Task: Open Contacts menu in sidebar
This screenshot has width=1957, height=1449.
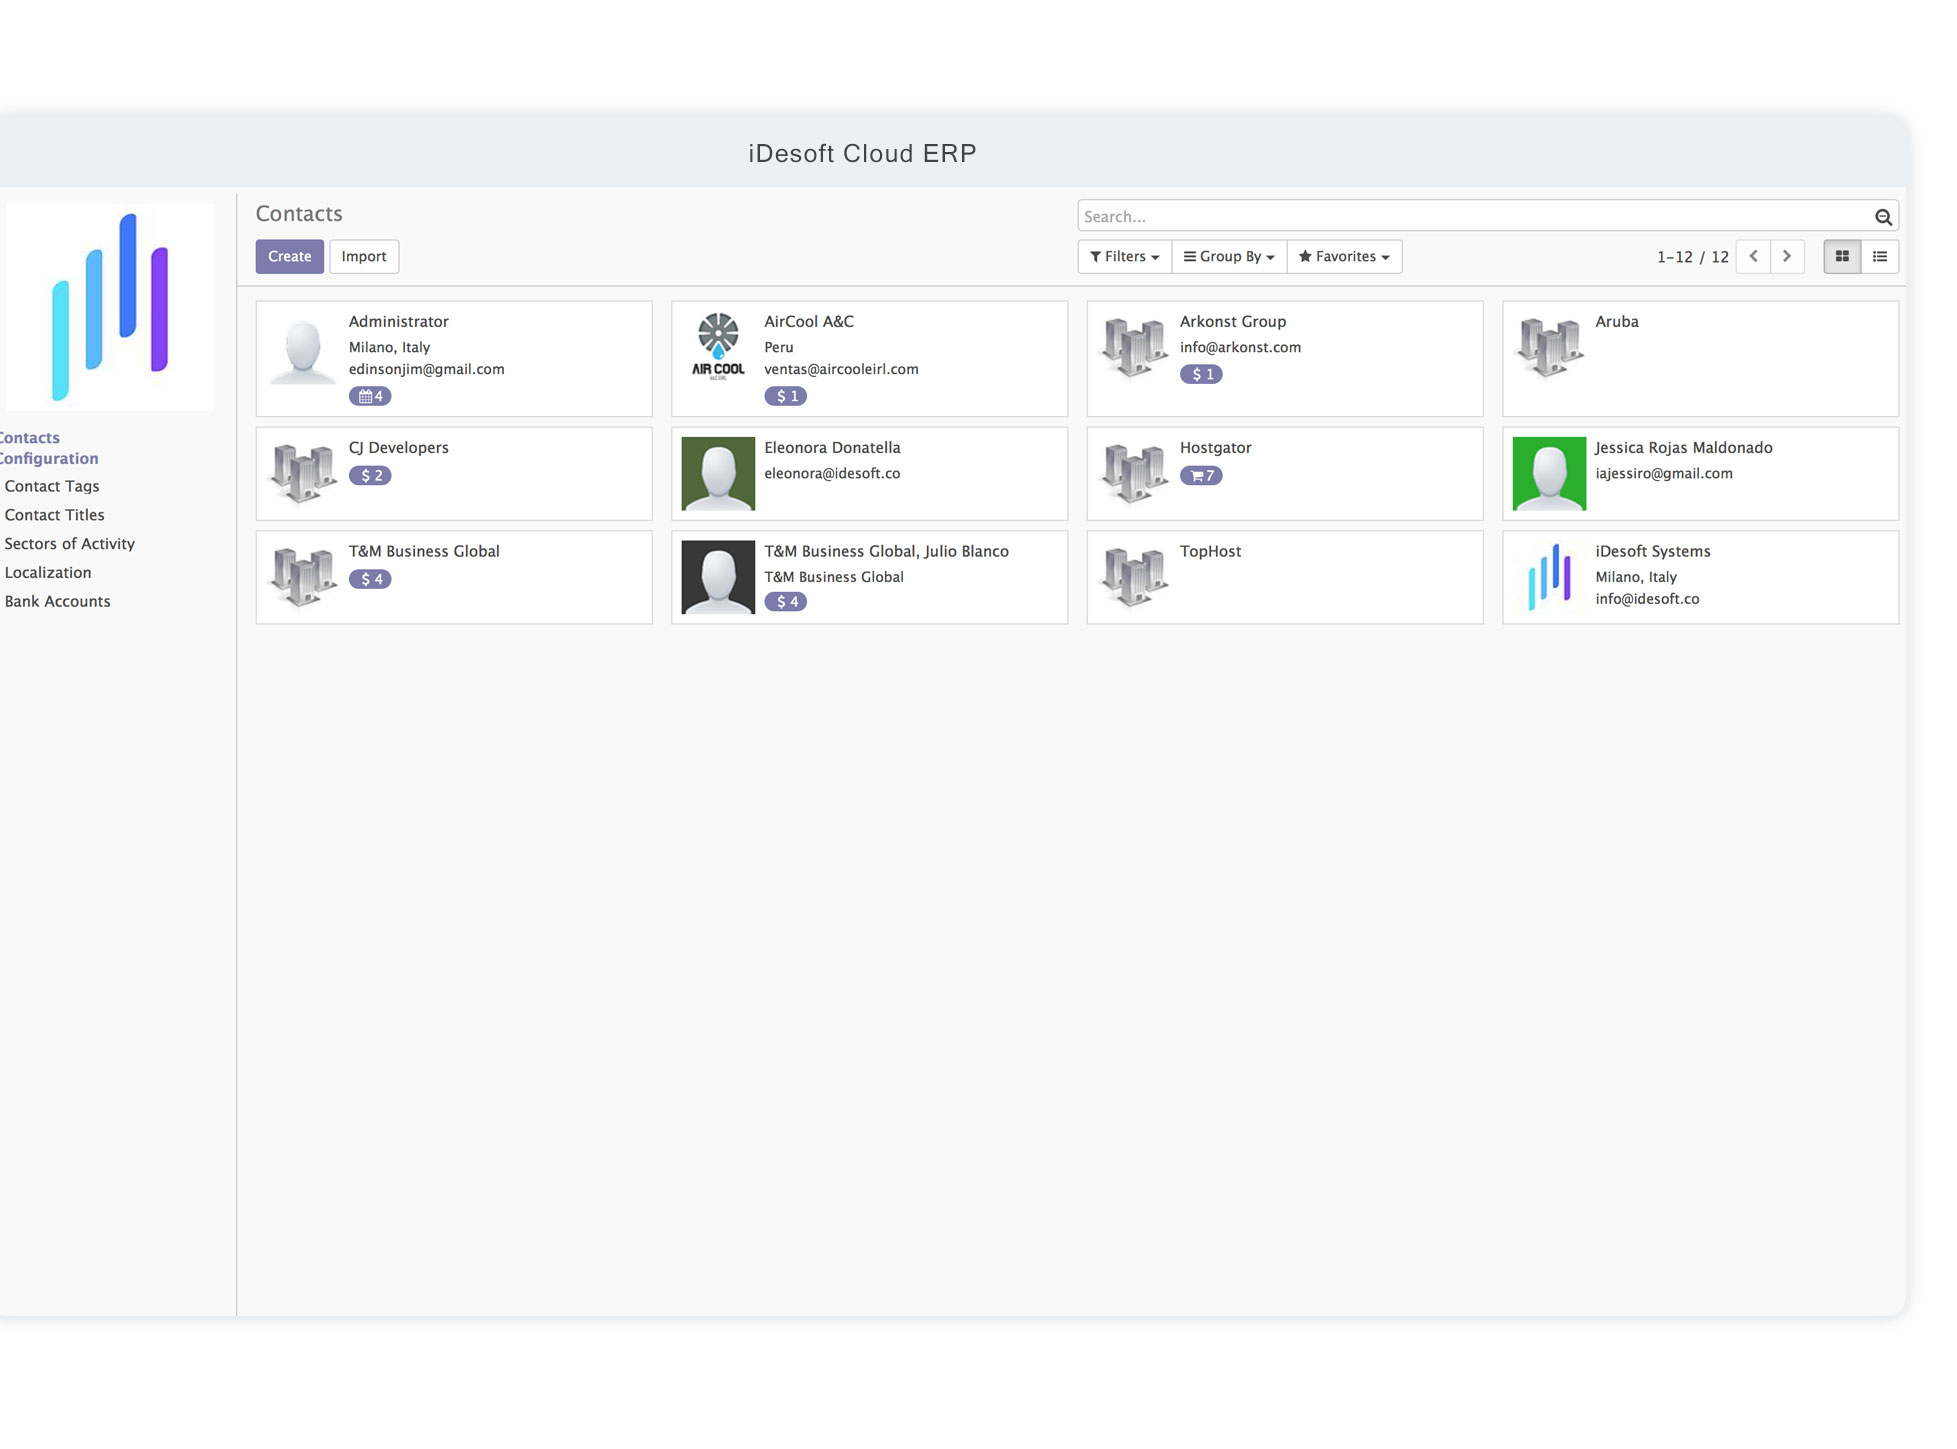Action: (x=29, y=438)
